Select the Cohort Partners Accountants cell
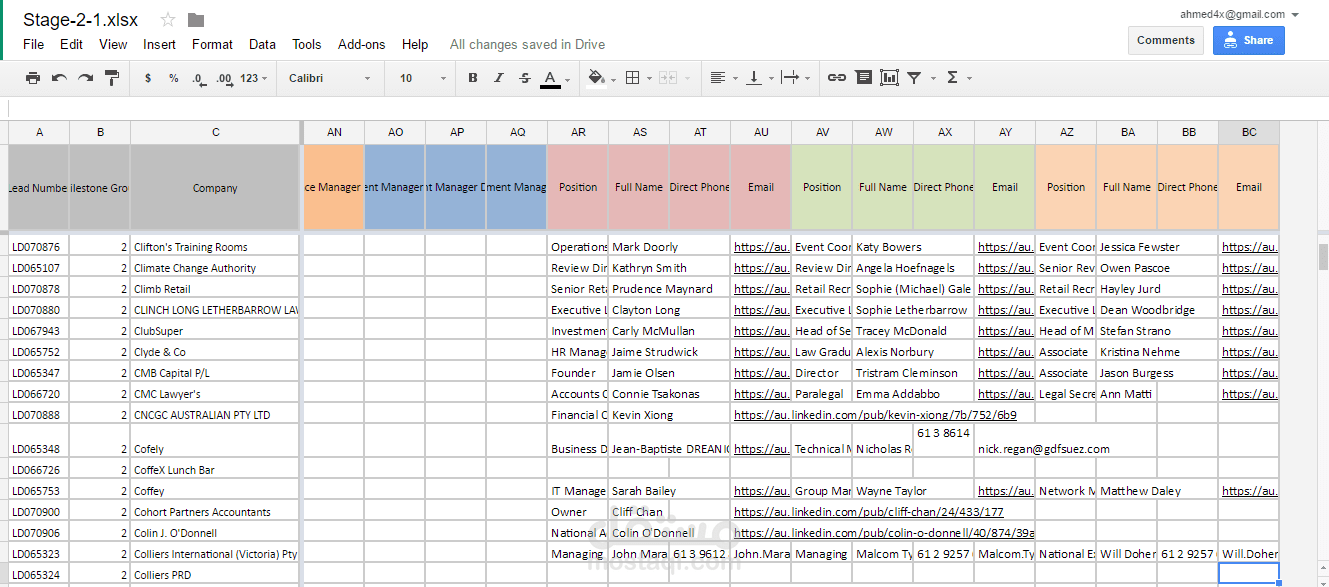Screen dimensions: 1329x587 point(215,512)
